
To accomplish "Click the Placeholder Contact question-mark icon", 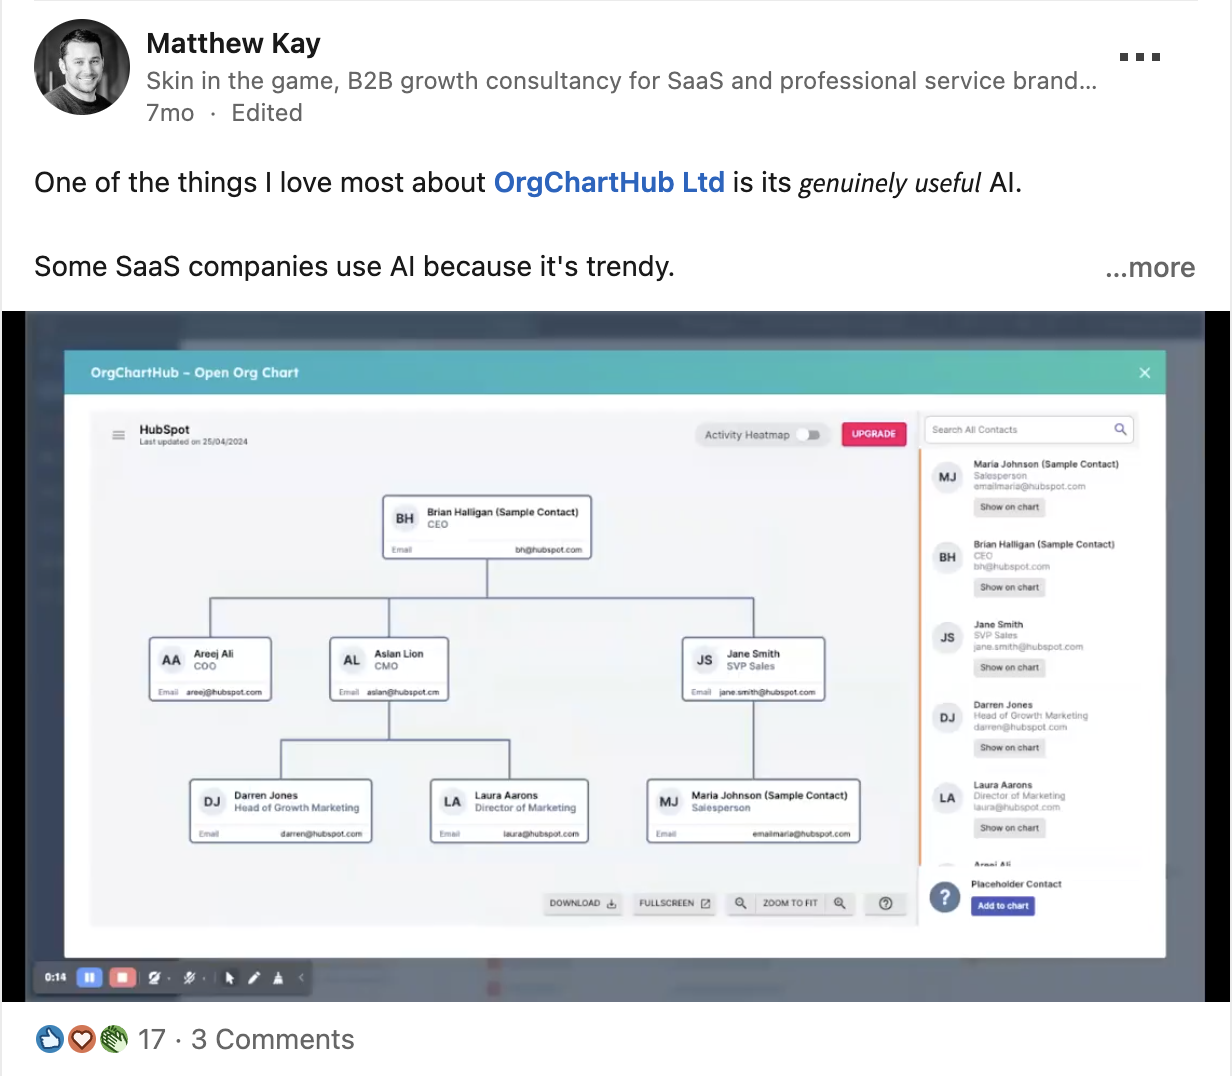I will pos(945,897).
